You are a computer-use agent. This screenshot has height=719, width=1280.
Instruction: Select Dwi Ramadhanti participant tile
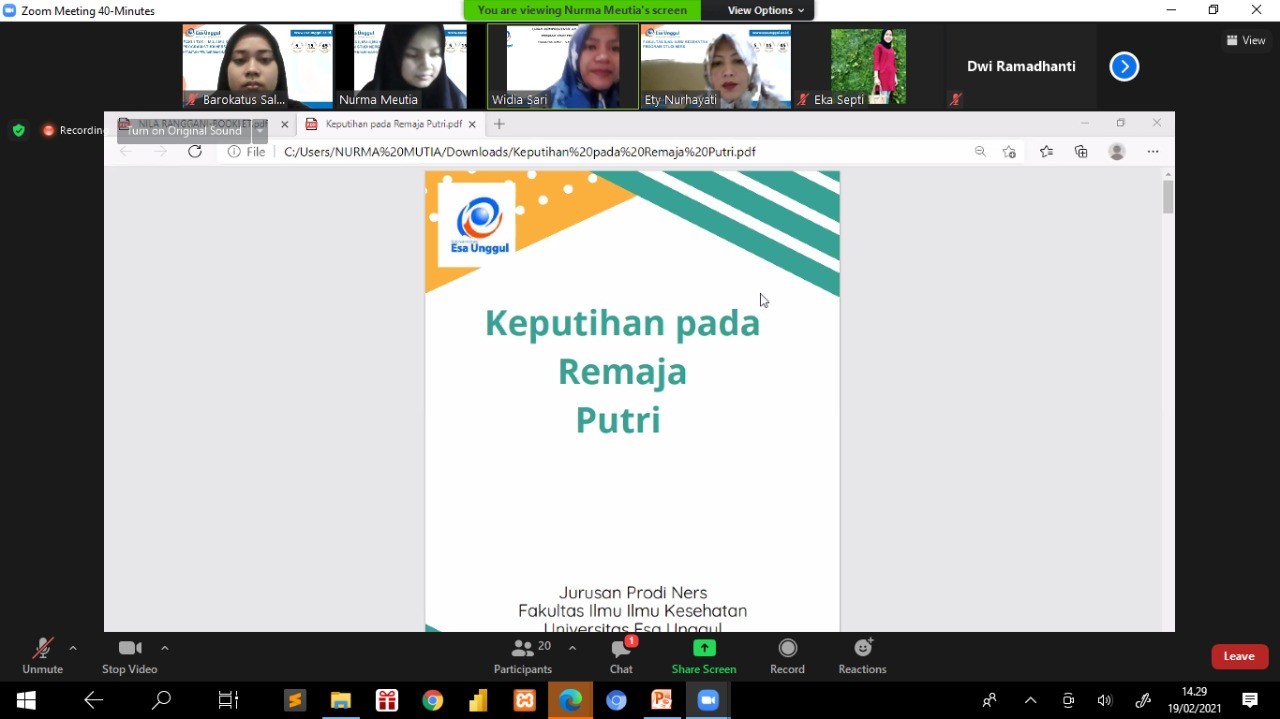(1021, 66)
